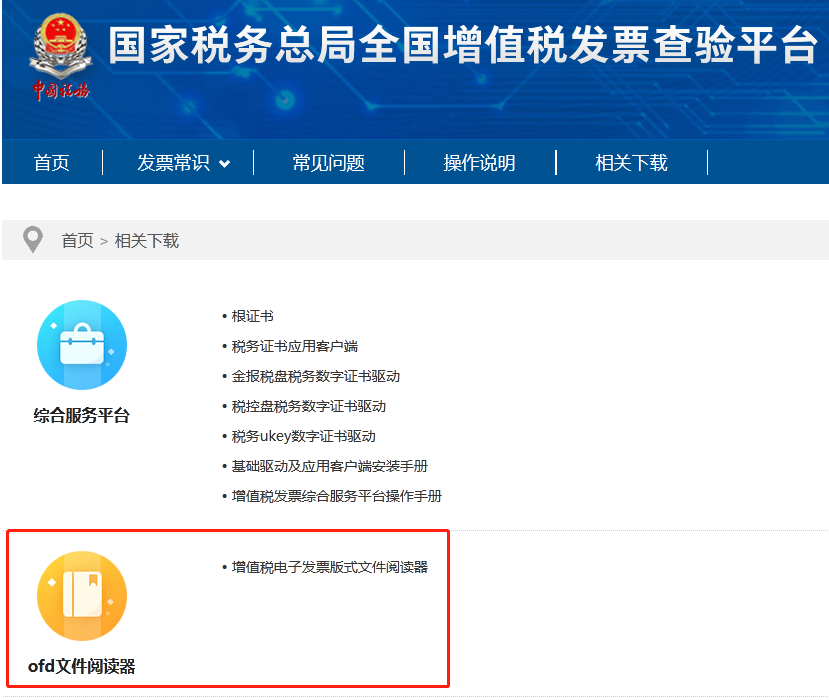
Task: Go to 常见问题 in the navigation bar
Action: [328, 163]
